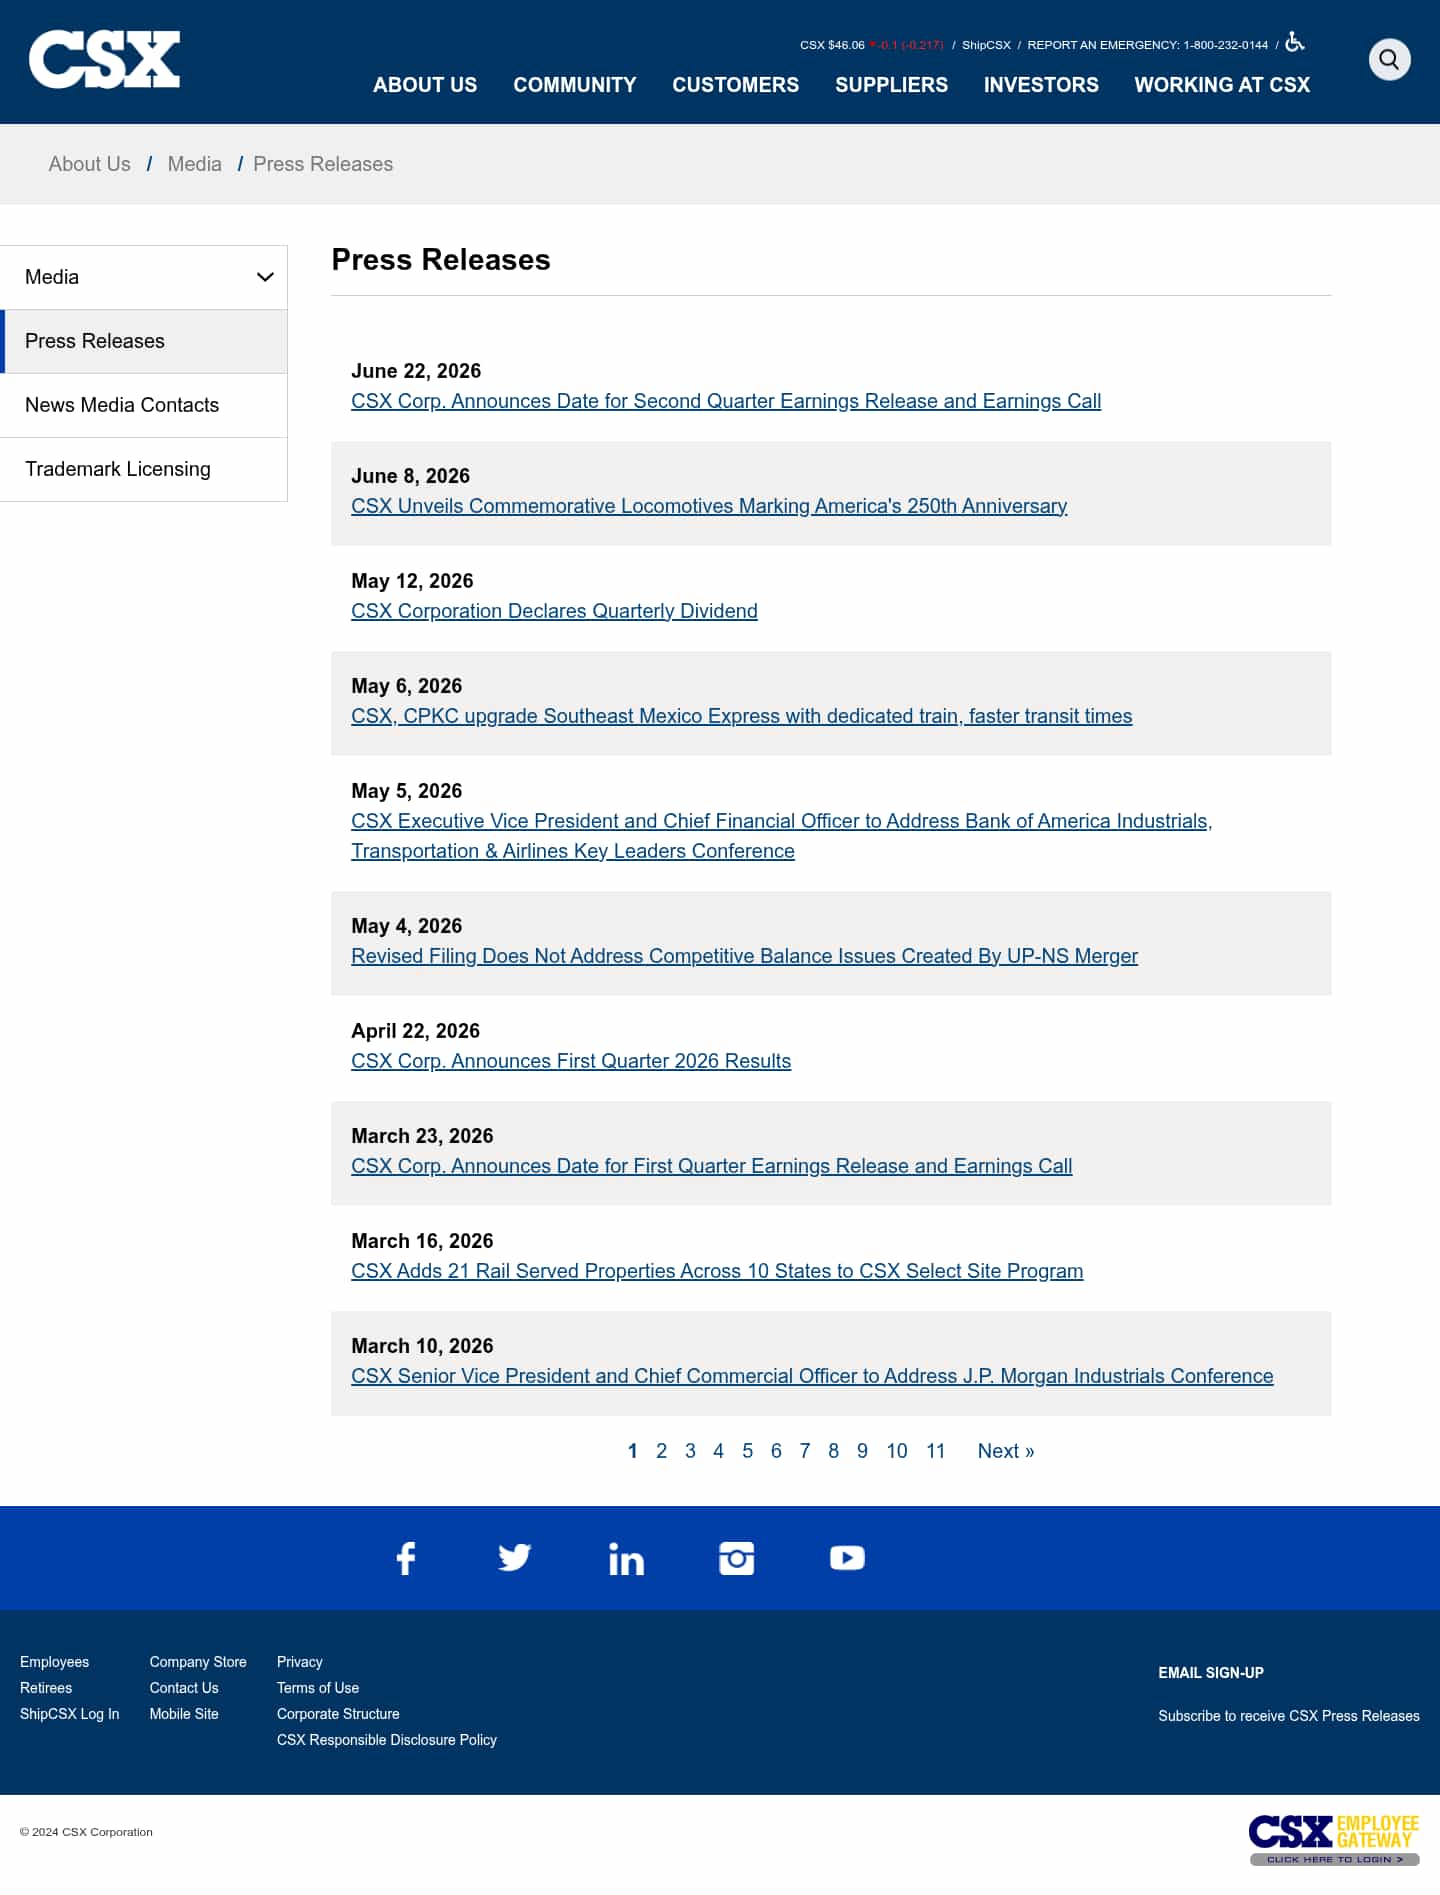Open the search magnifier button

(1389, 59)
